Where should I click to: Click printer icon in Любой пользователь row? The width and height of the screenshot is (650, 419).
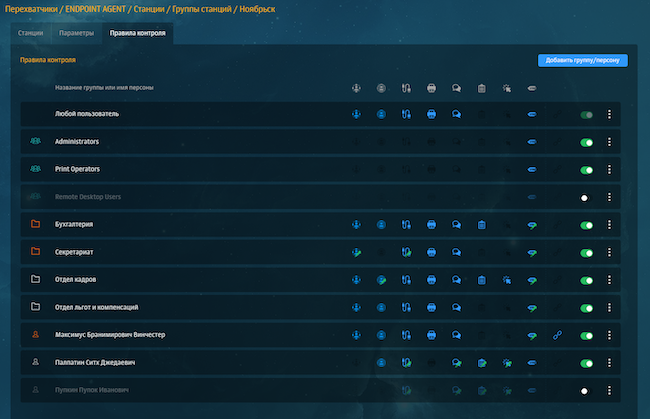click(x=431, y=114)
